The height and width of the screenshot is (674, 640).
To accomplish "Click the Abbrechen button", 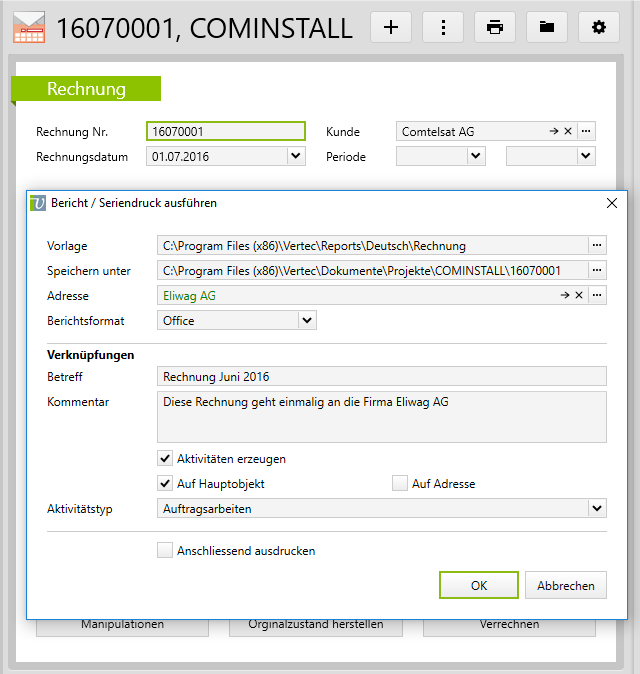I will click(x=566, y=586).
